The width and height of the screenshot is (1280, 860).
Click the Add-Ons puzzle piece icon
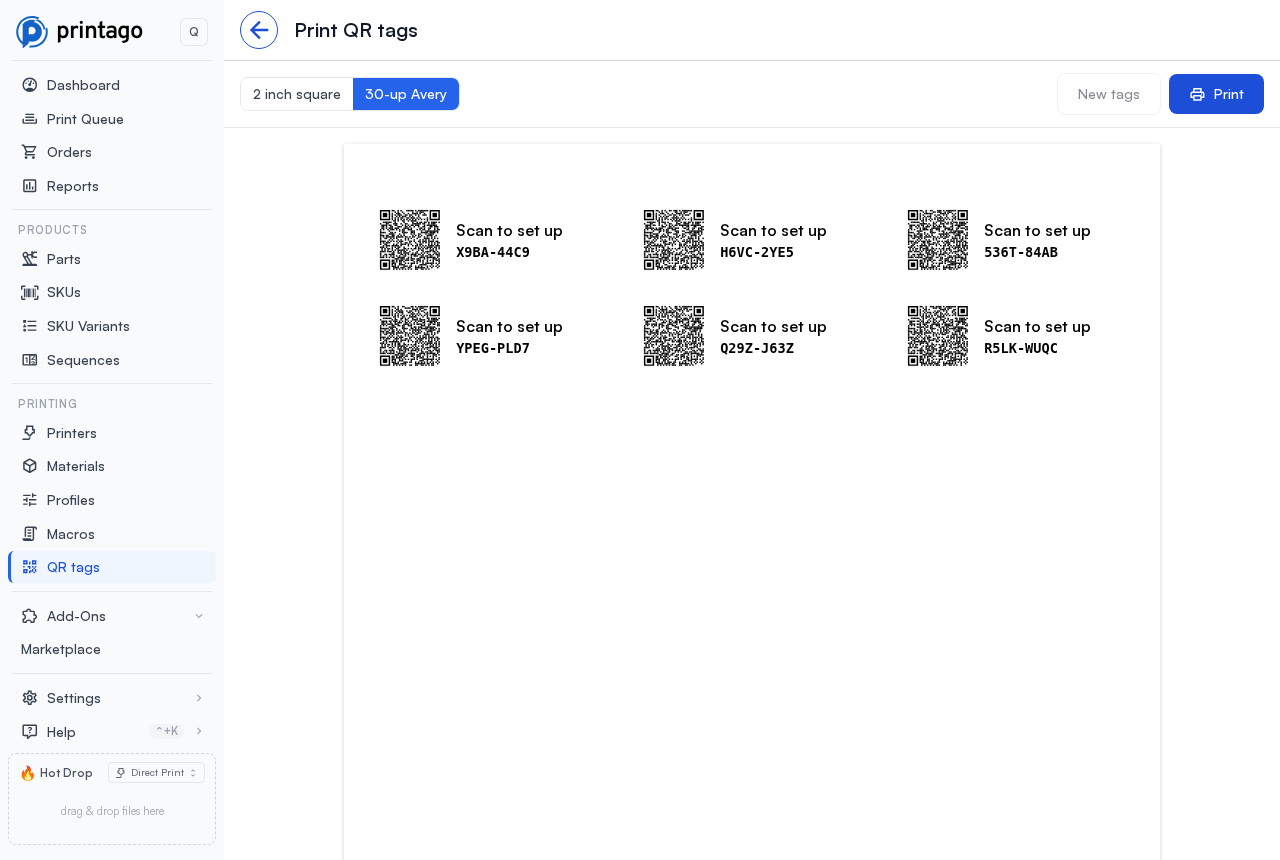[x=30, y=616]
